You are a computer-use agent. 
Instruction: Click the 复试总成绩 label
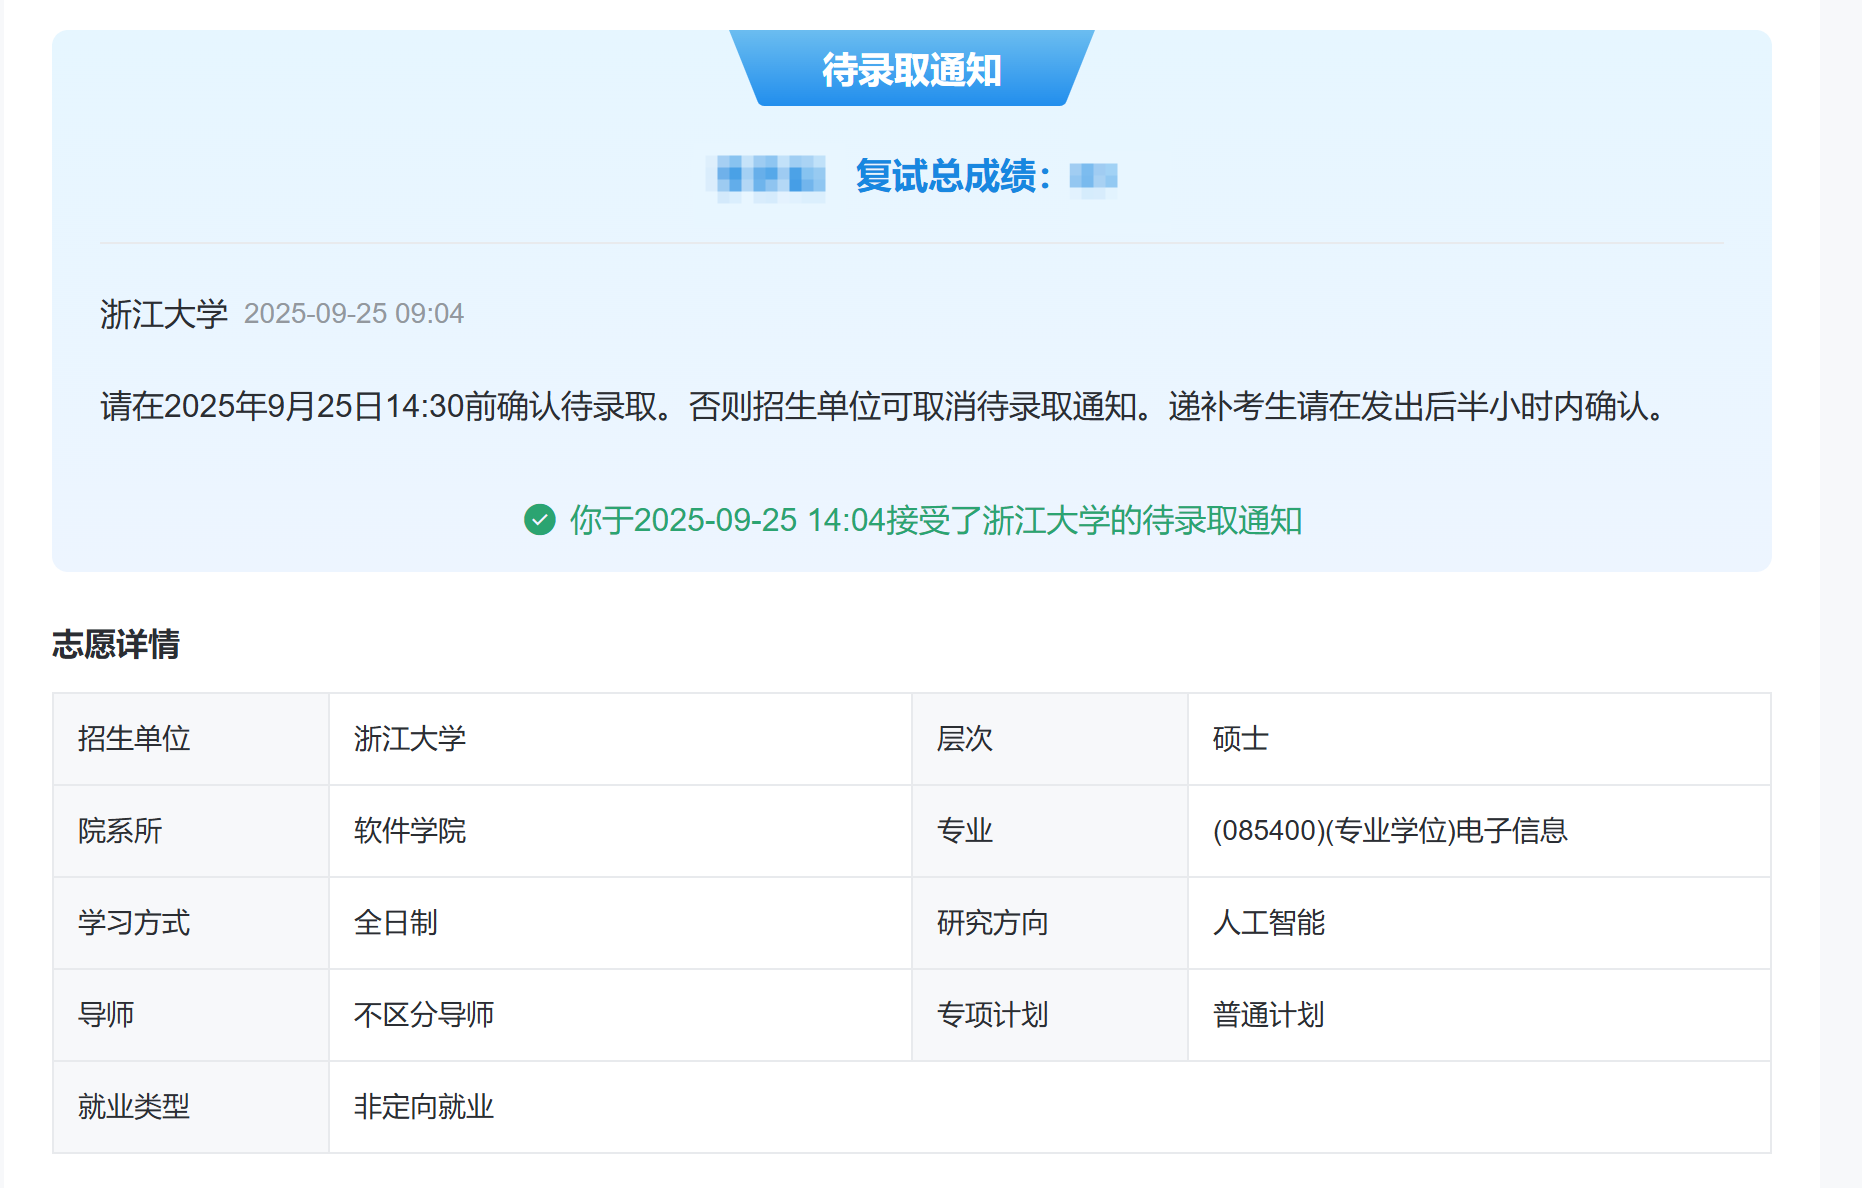coord(951,177)
